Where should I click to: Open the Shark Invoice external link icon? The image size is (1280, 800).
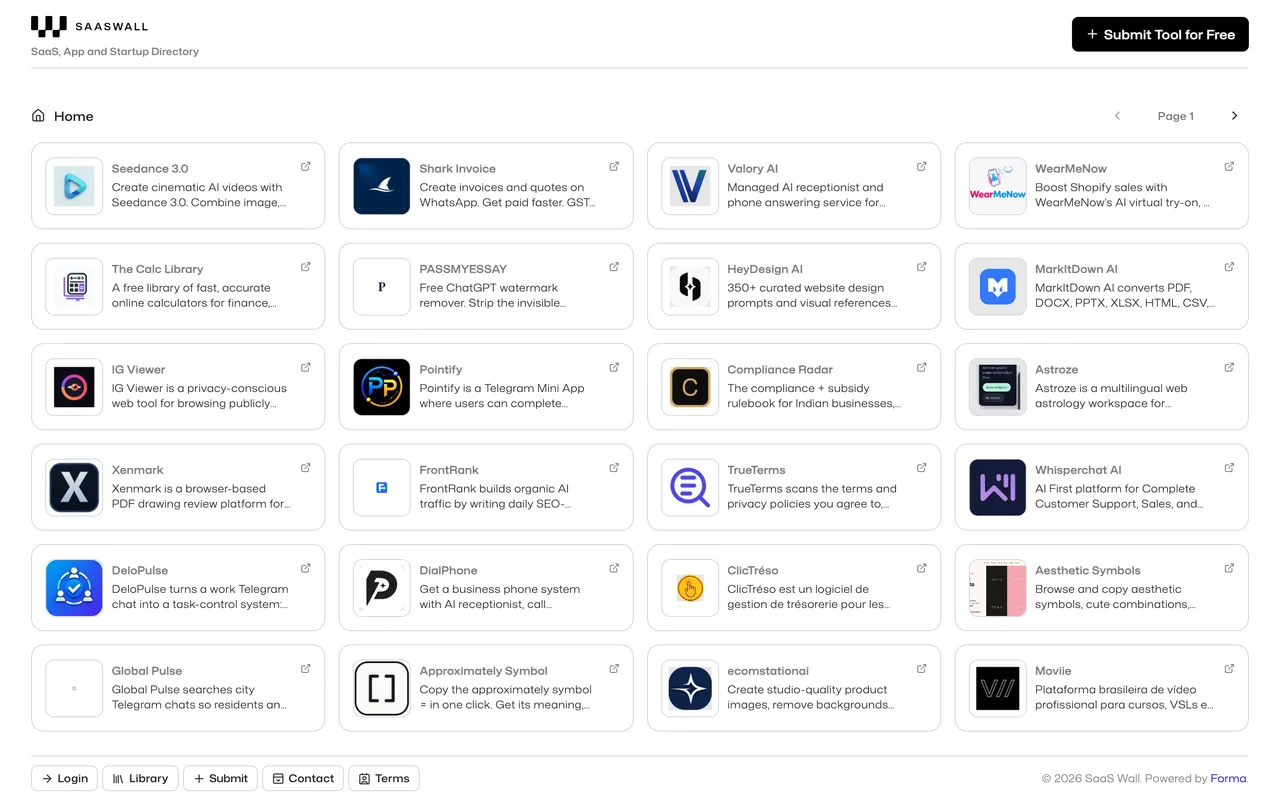tap(614, 167)
